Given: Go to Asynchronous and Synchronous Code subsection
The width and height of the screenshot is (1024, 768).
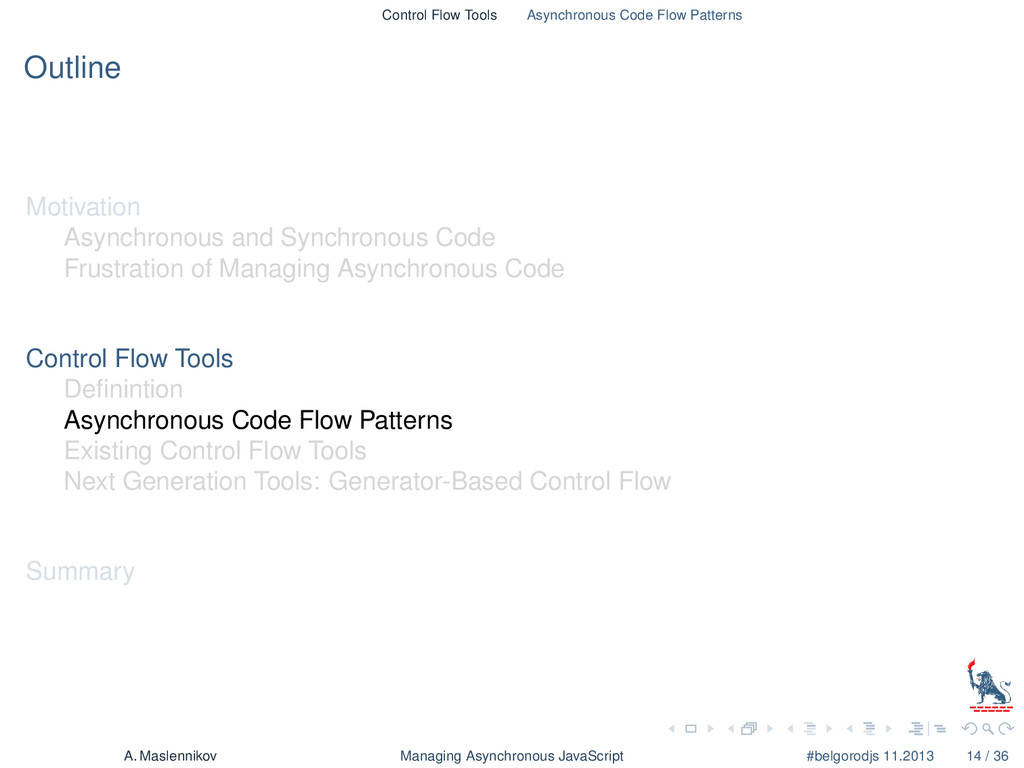Looking at the screenshot, I should [280, 238].
